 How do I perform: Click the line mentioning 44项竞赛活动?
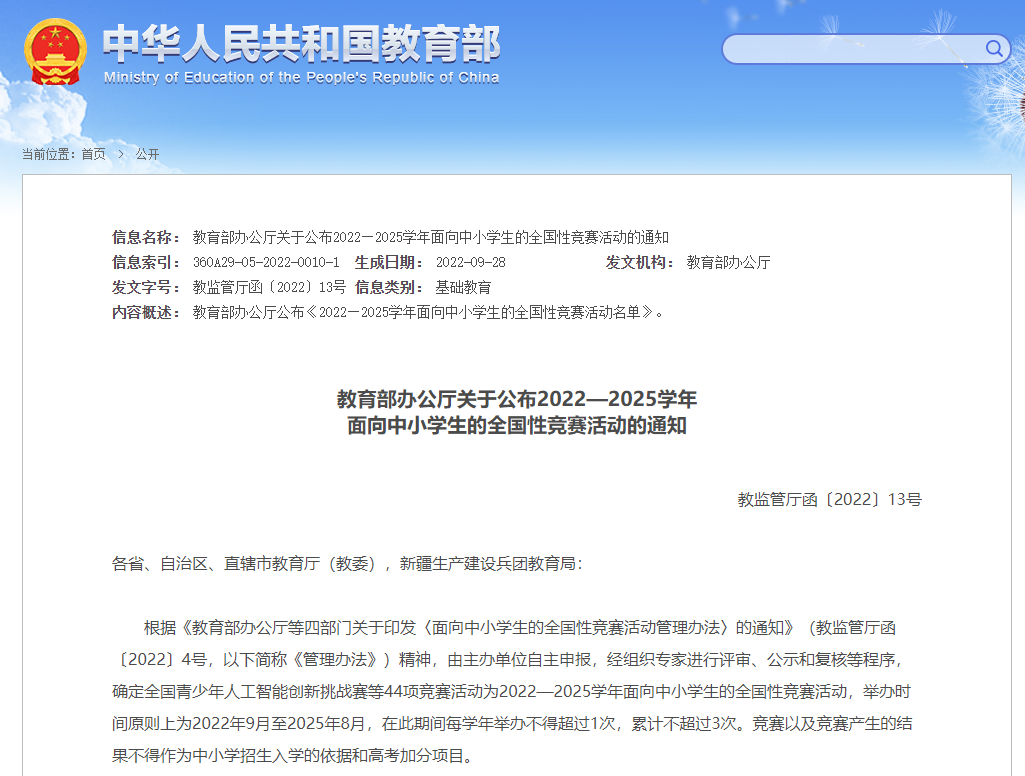[511, 692]
